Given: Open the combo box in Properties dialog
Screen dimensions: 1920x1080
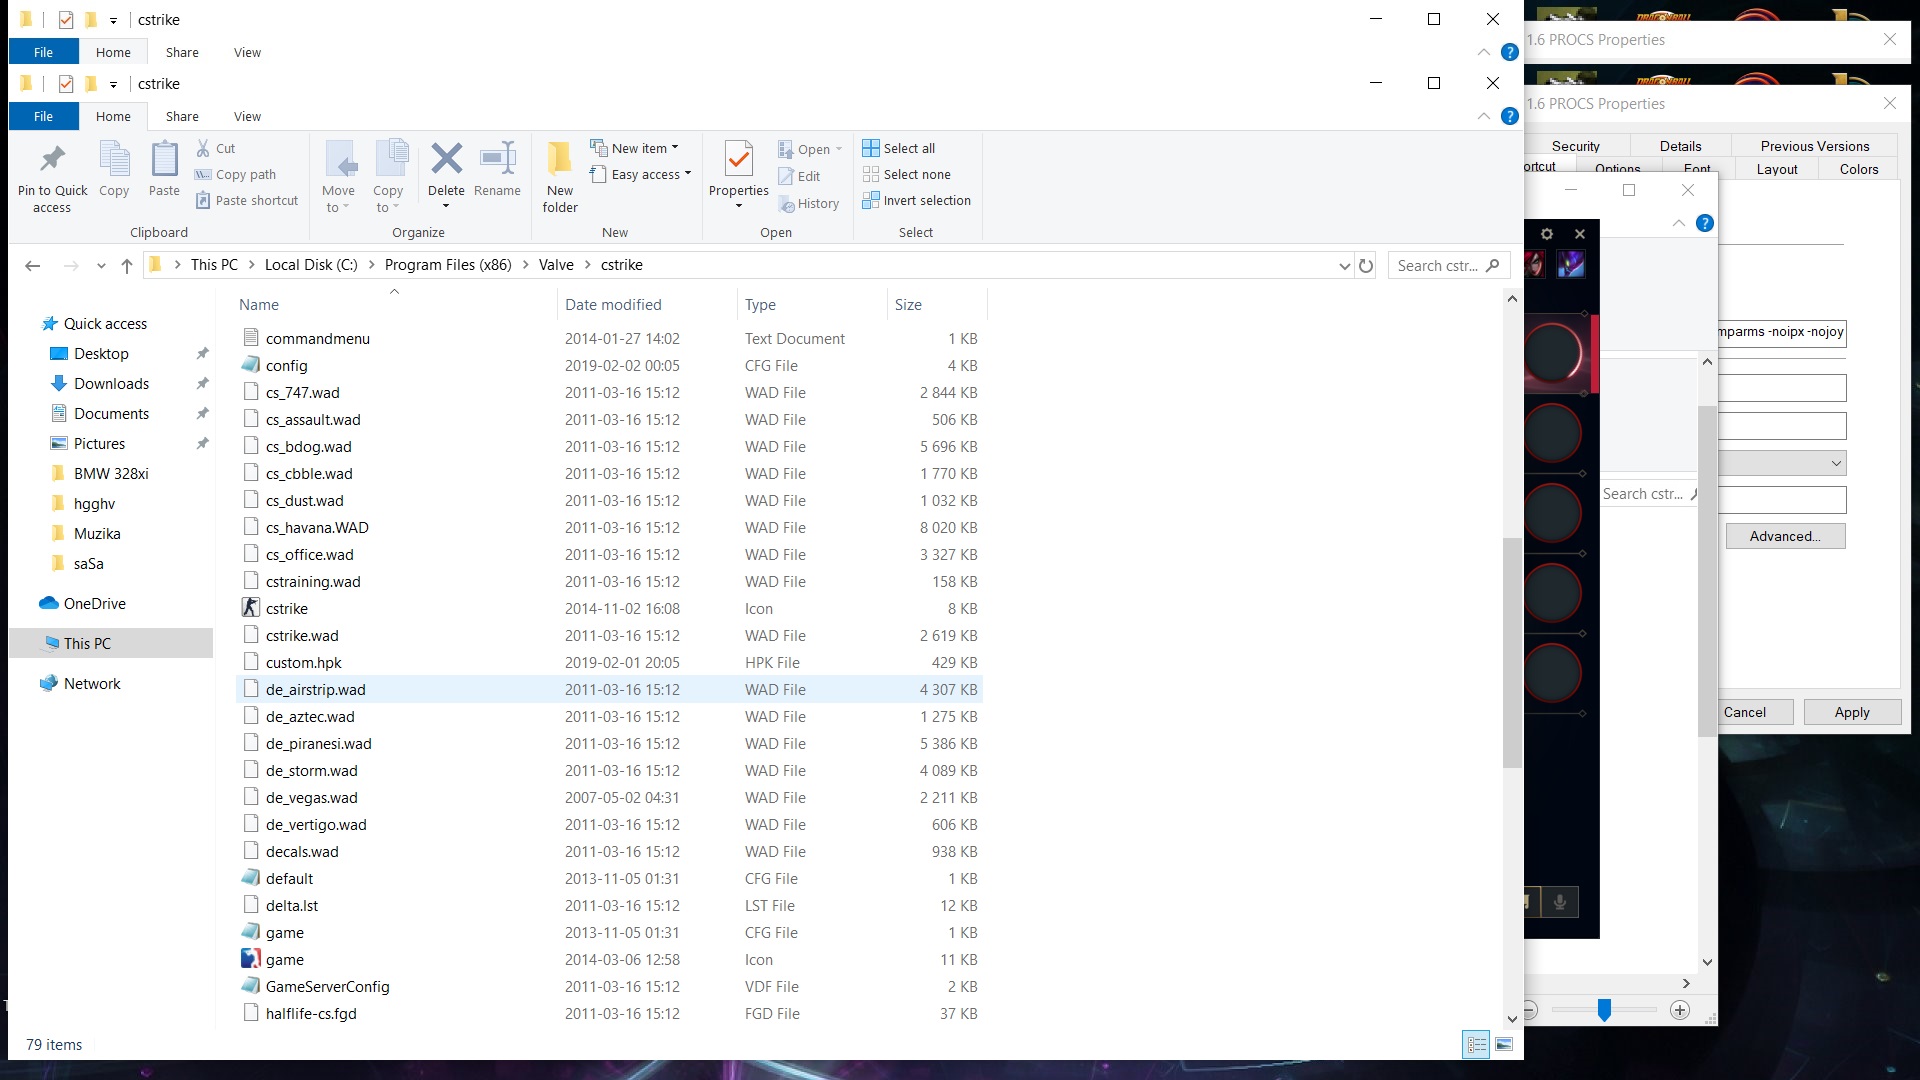Looking at the screenshot, I should (x=1783, y=463).
